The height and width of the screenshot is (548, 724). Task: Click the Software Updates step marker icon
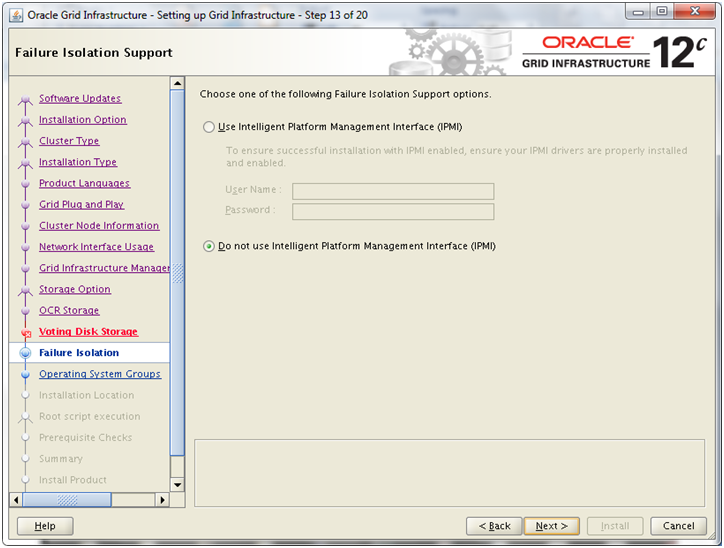(25, 100)
